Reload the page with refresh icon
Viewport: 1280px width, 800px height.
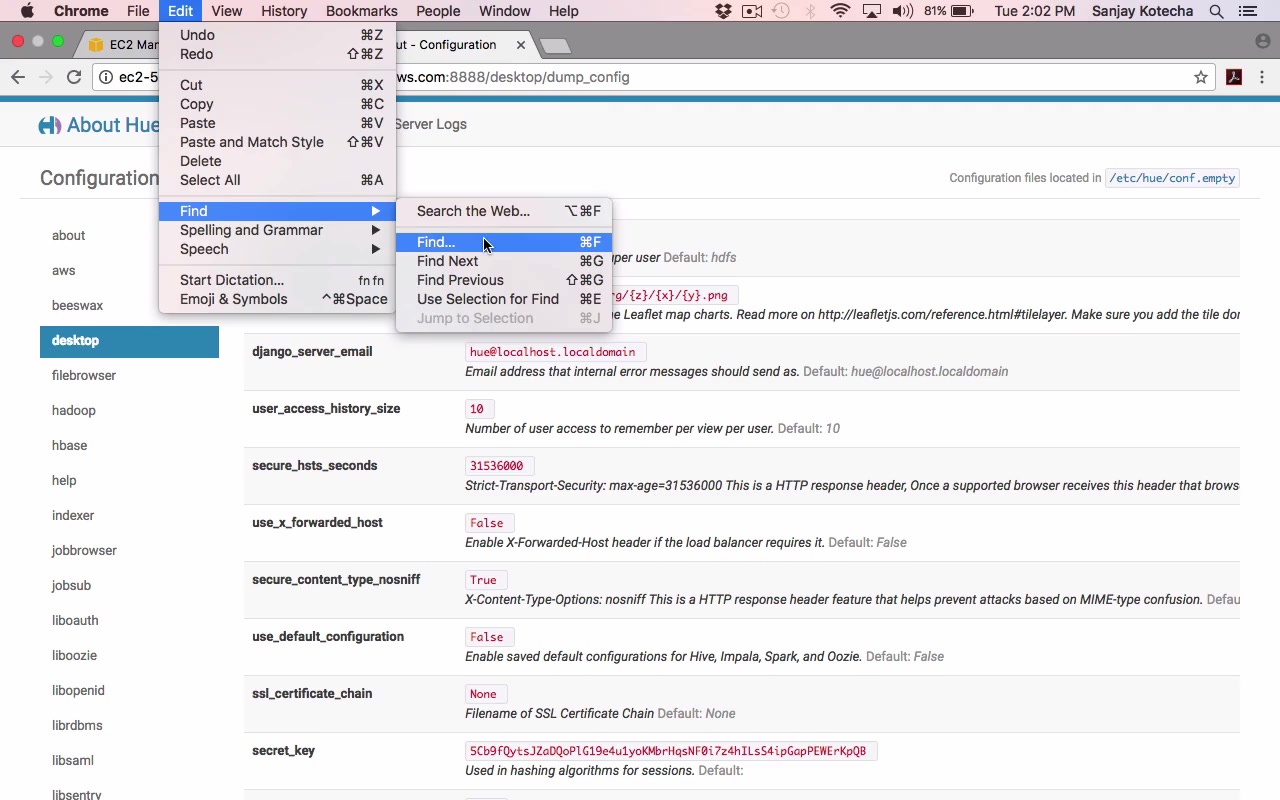pyautogui.click(x=74, y=77)
